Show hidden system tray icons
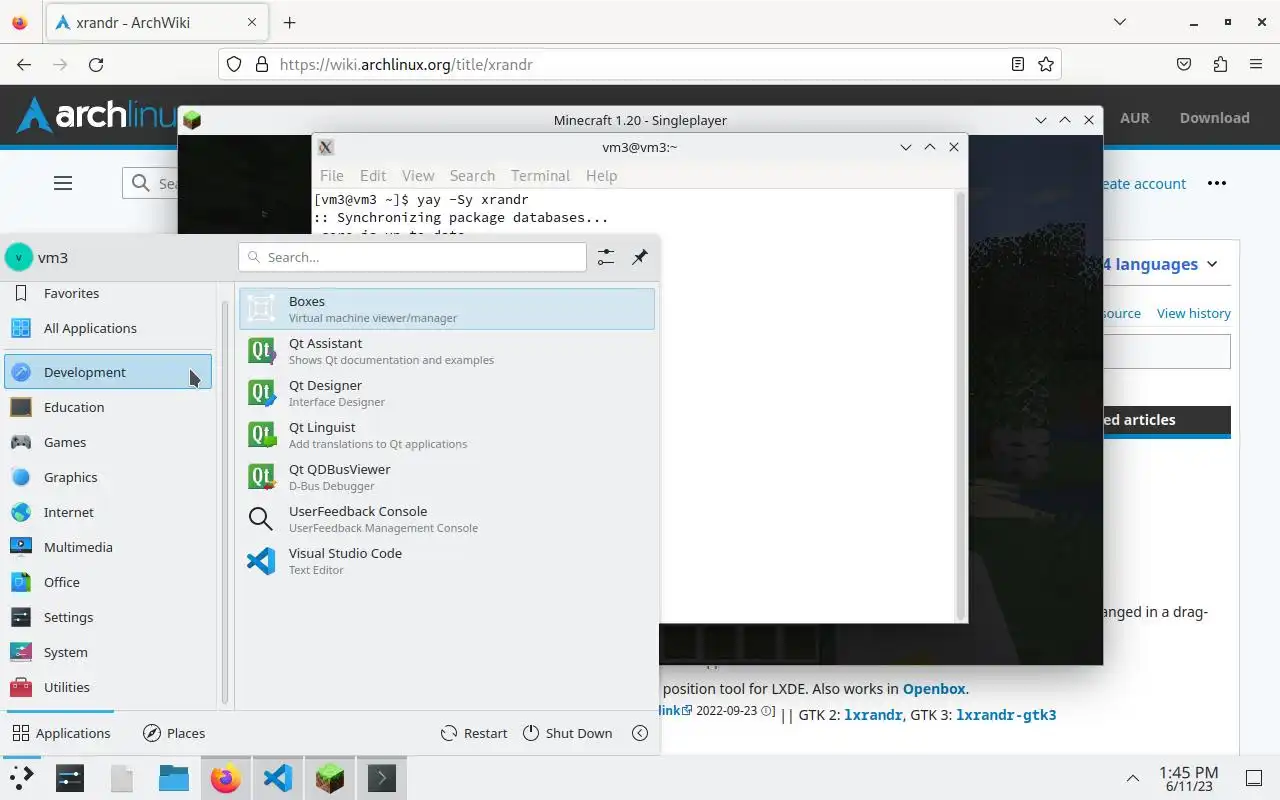Screen dimensions: 1280x800 (1133, 778)
